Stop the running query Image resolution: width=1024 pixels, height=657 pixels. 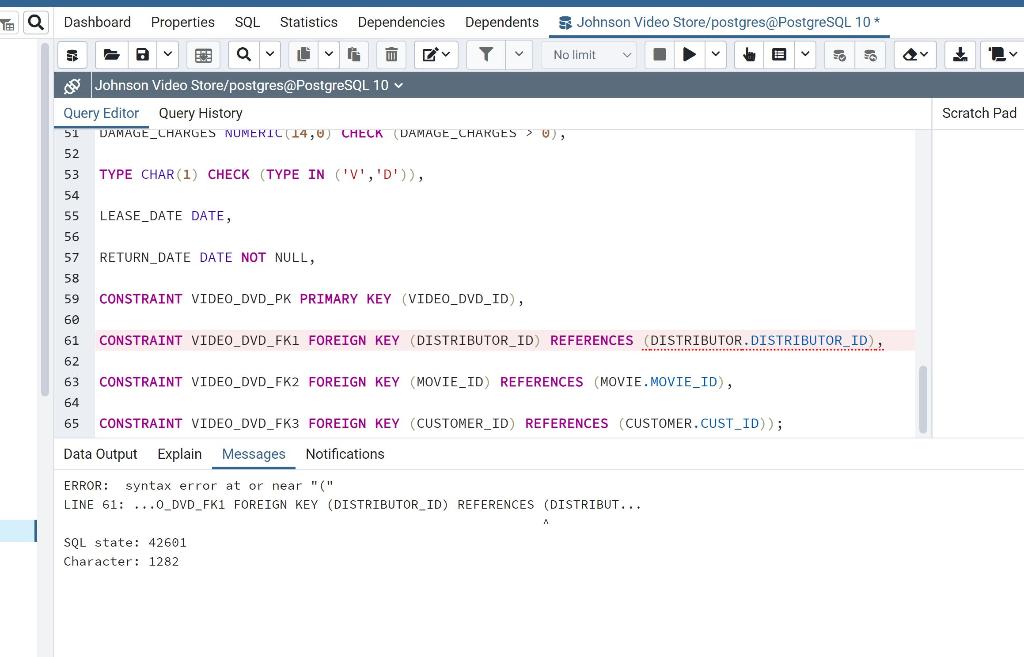click(x=659, y=55)
